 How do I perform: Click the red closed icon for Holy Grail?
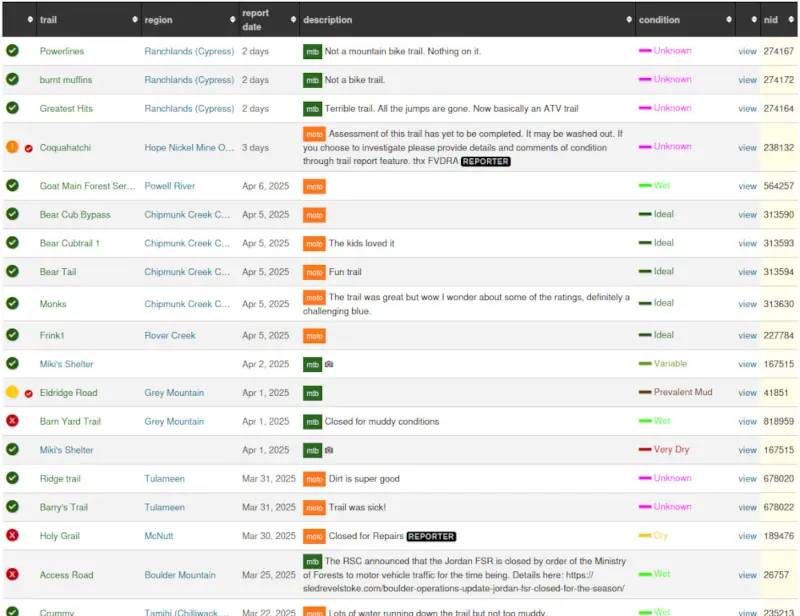(12, 536)
